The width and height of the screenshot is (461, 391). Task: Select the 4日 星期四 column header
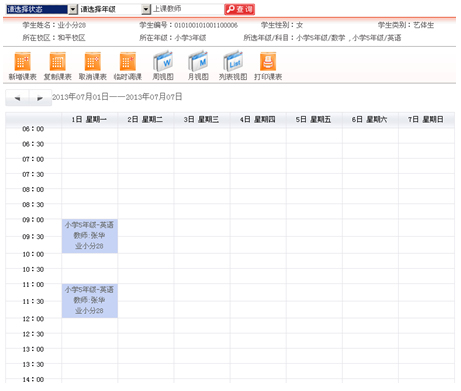click(258, 120)
